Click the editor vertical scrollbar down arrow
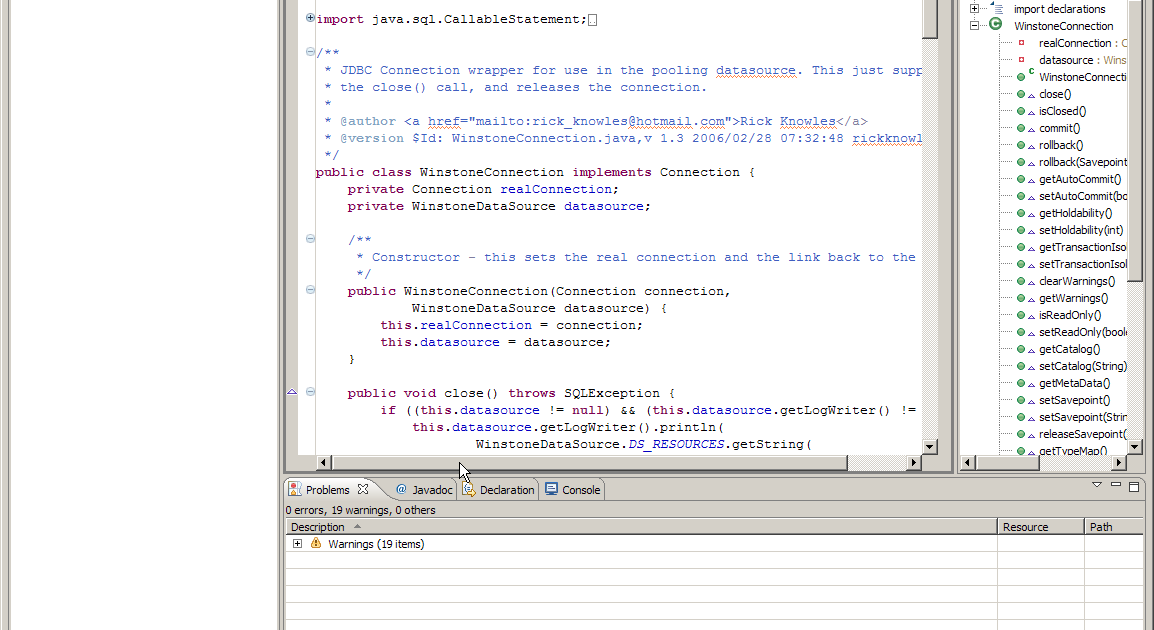The height and width of the screenshot is (630, 1154). (930, 447)
